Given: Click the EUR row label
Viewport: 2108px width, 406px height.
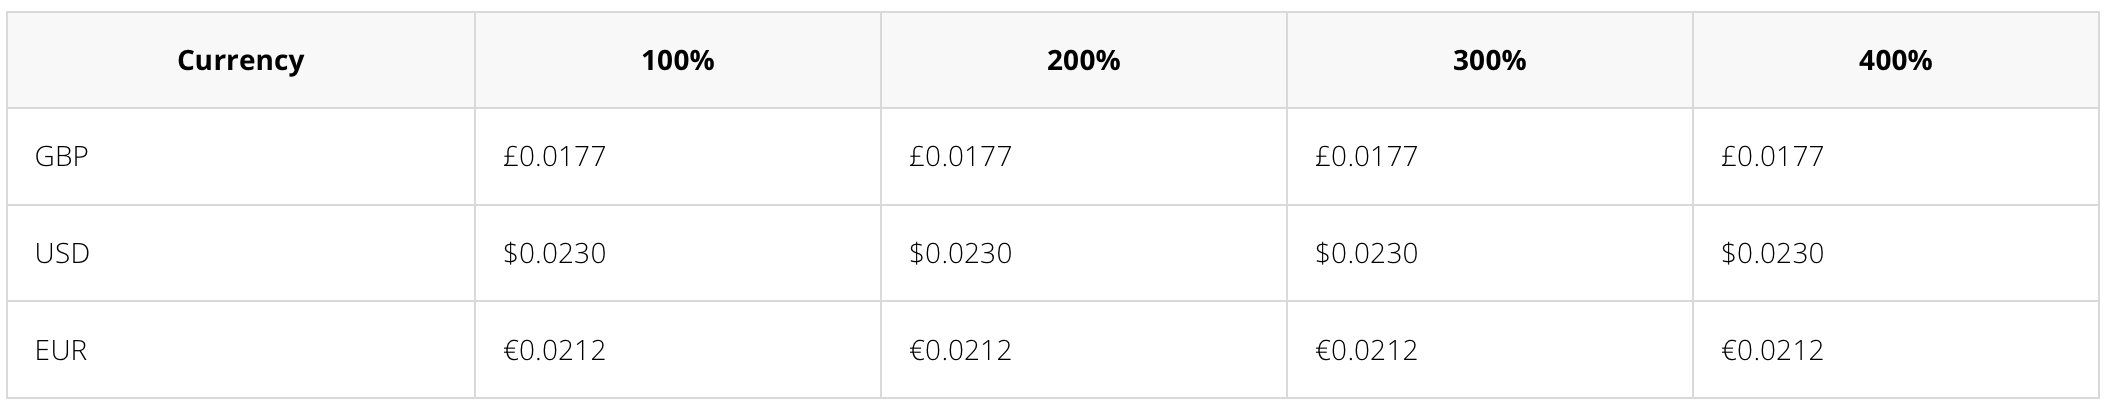Looking at the screenshot, I should pos(61,351).
